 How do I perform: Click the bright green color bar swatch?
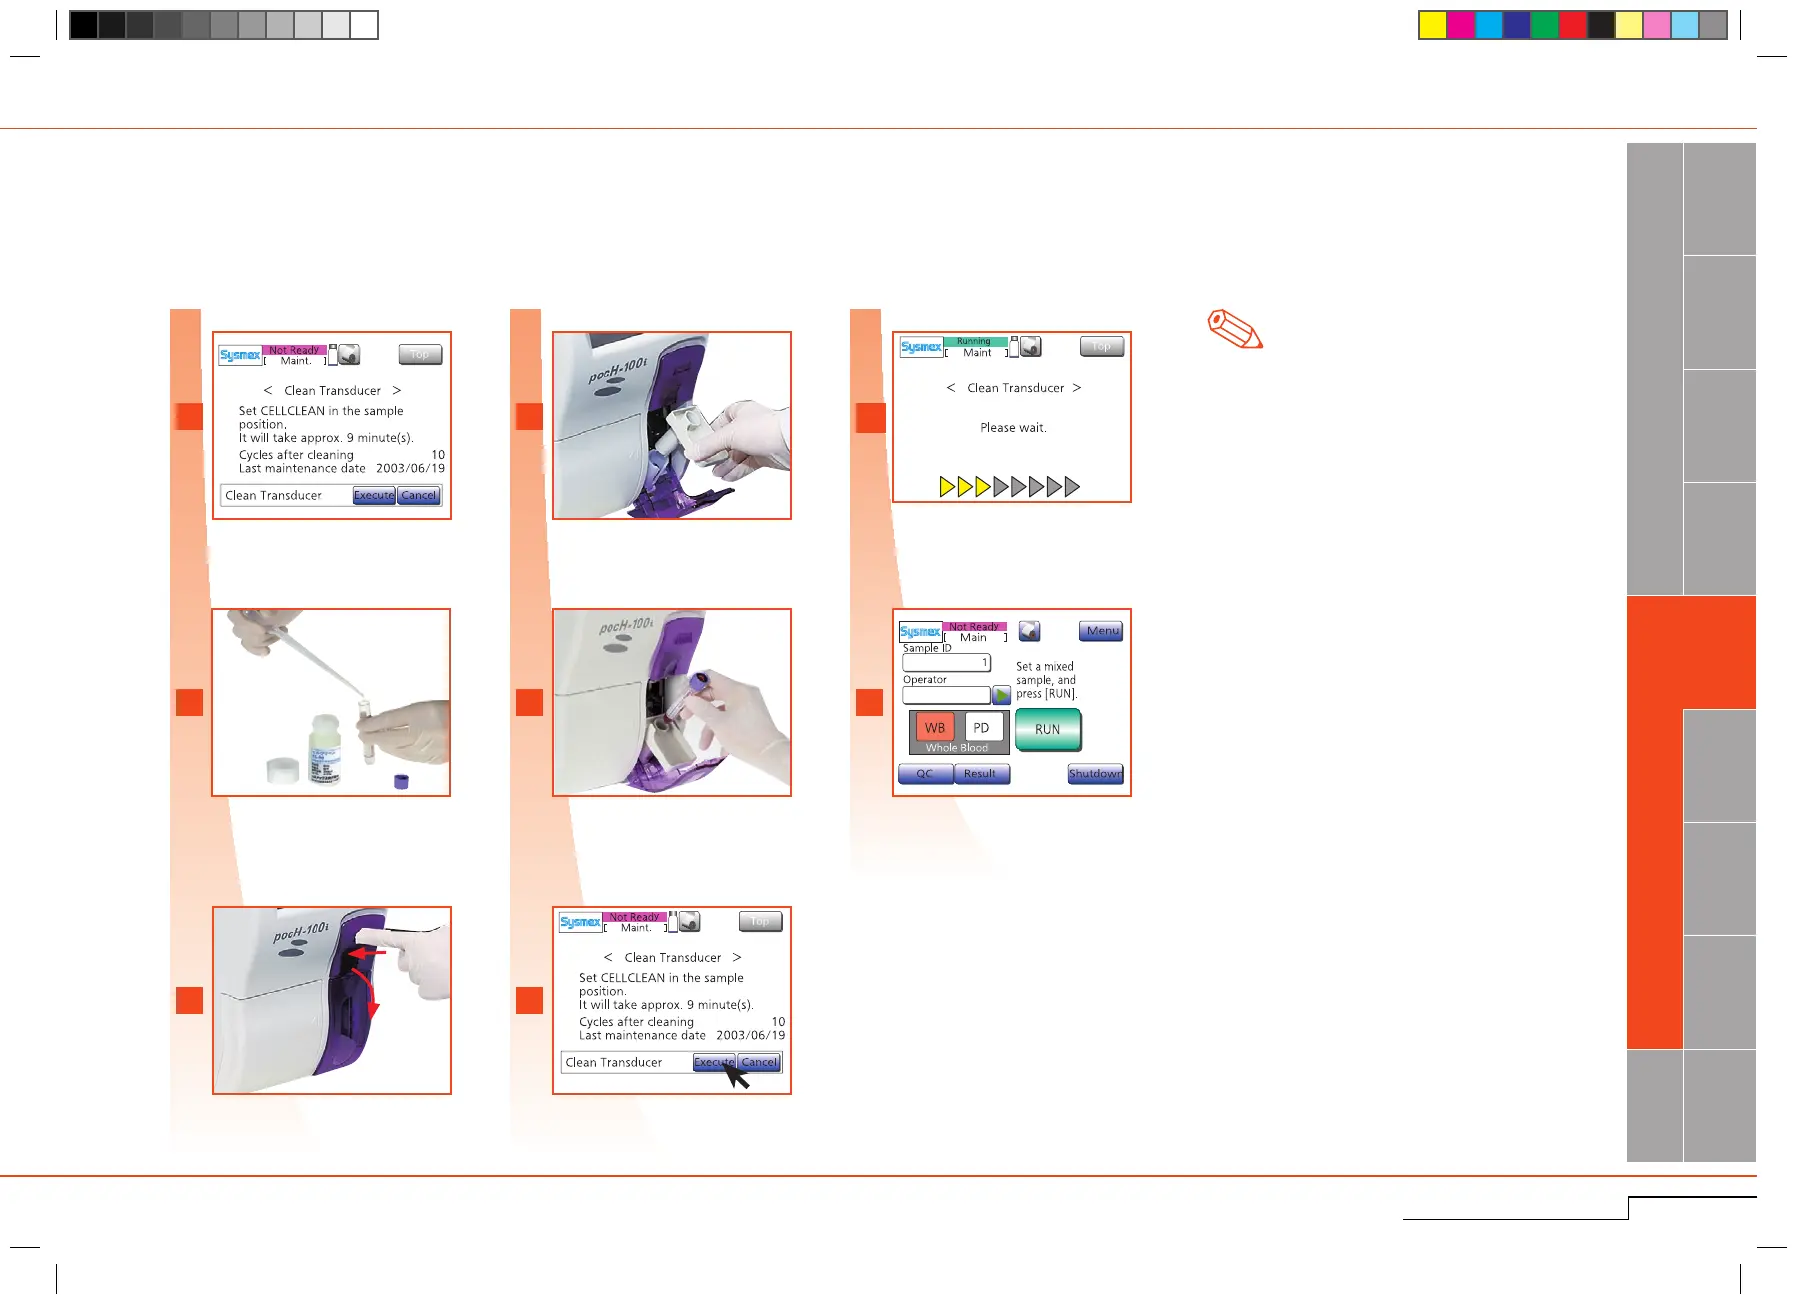[x=1544, y=25]
